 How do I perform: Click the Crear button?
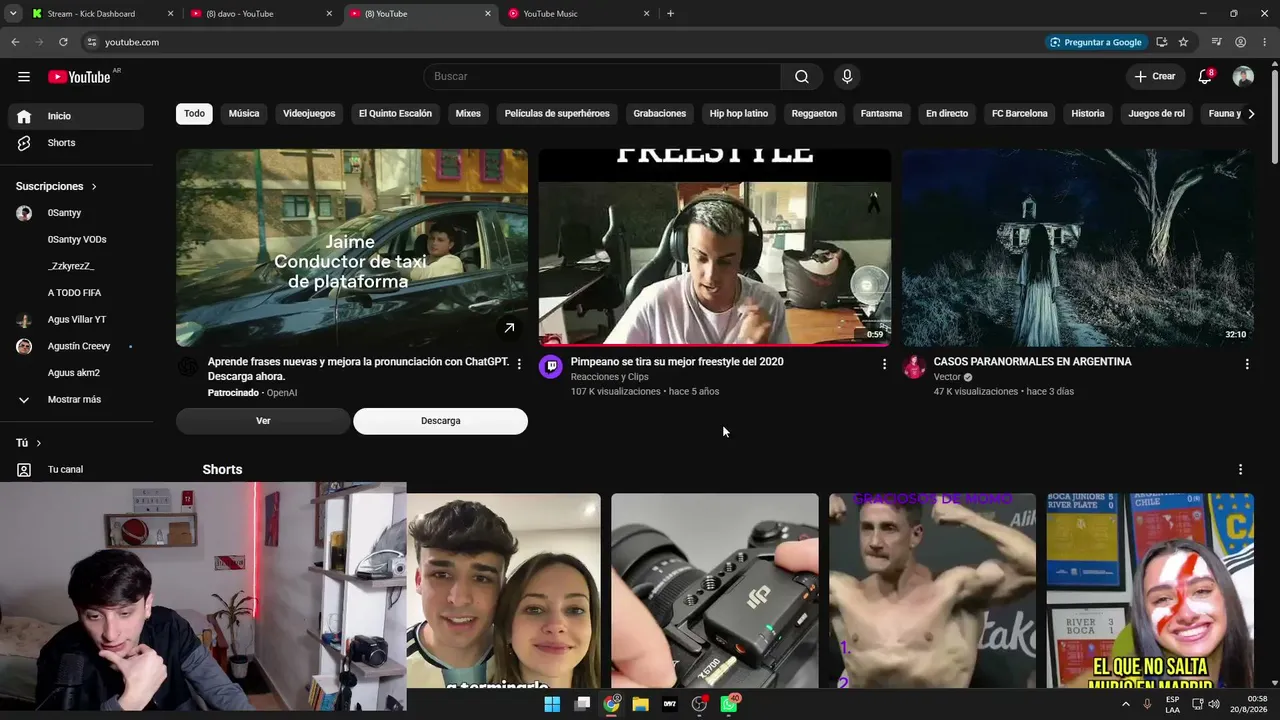[1155, 77]
